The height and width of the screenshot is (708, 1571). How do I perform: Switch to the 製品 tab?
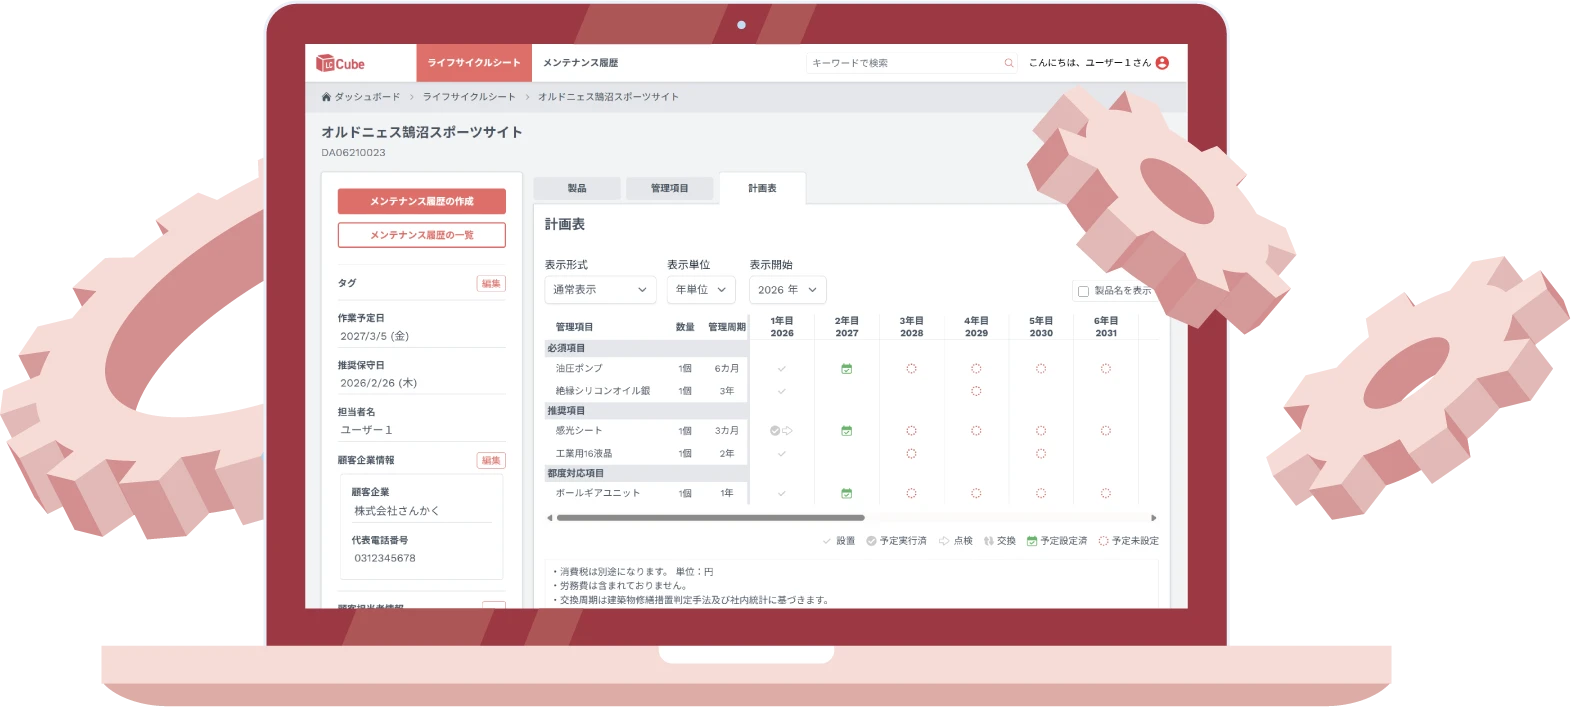click(577, 188)
